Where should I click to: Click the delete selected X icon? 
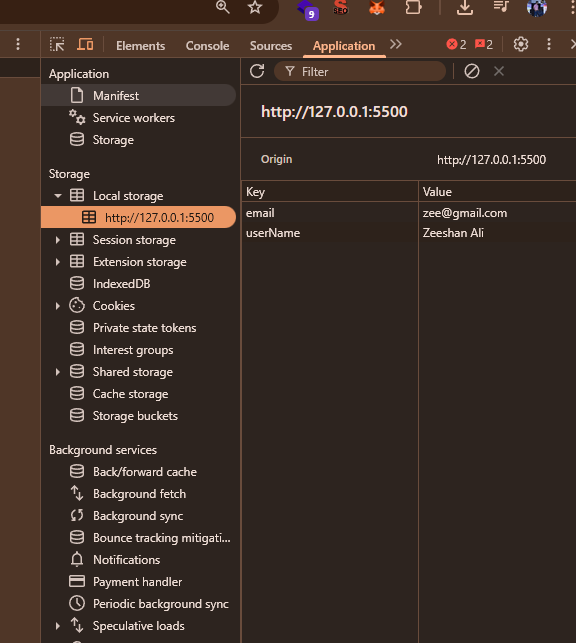tap(499, 71)
